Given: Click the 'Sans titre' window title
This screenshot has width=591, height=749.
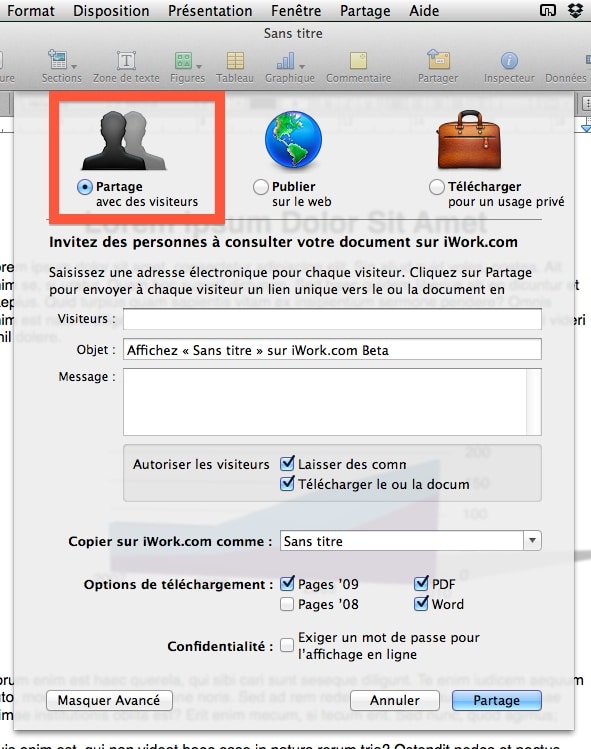Looking at the screenshot, I should click(x=293, y=33).
